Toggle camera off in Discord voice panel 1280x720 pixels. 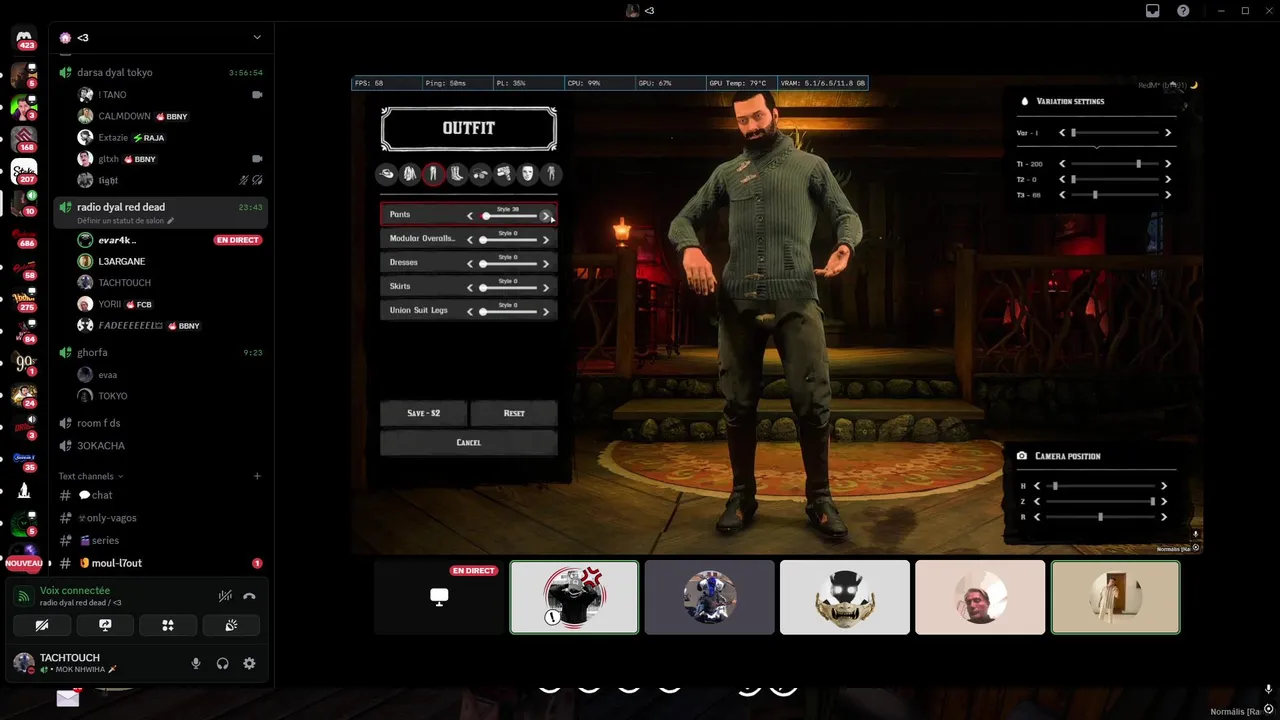point(42,625)
